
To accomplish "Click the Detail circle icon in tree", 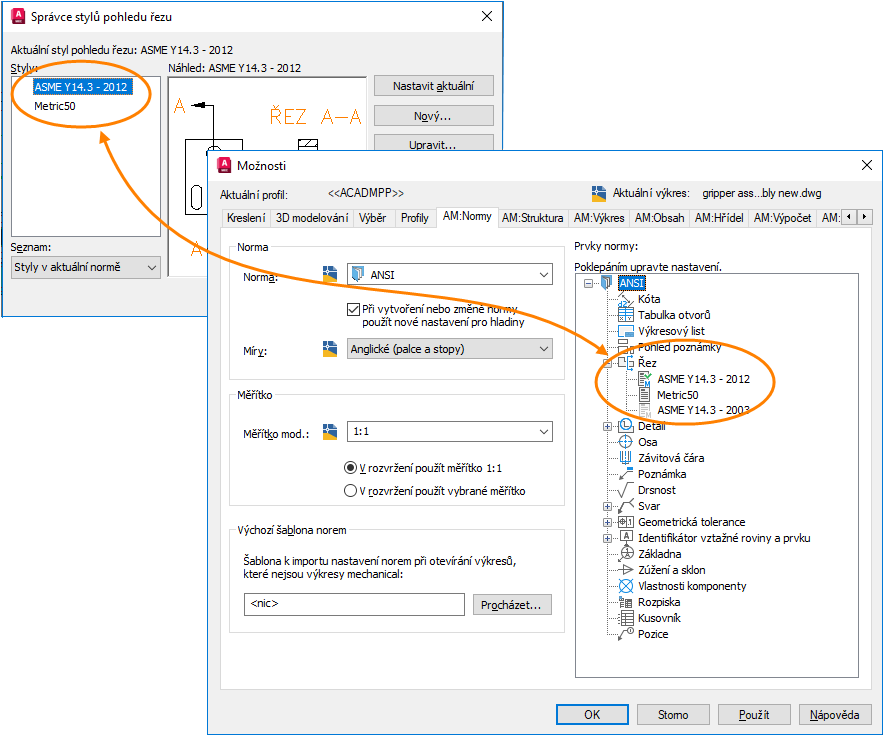I will tap(625, 426).
